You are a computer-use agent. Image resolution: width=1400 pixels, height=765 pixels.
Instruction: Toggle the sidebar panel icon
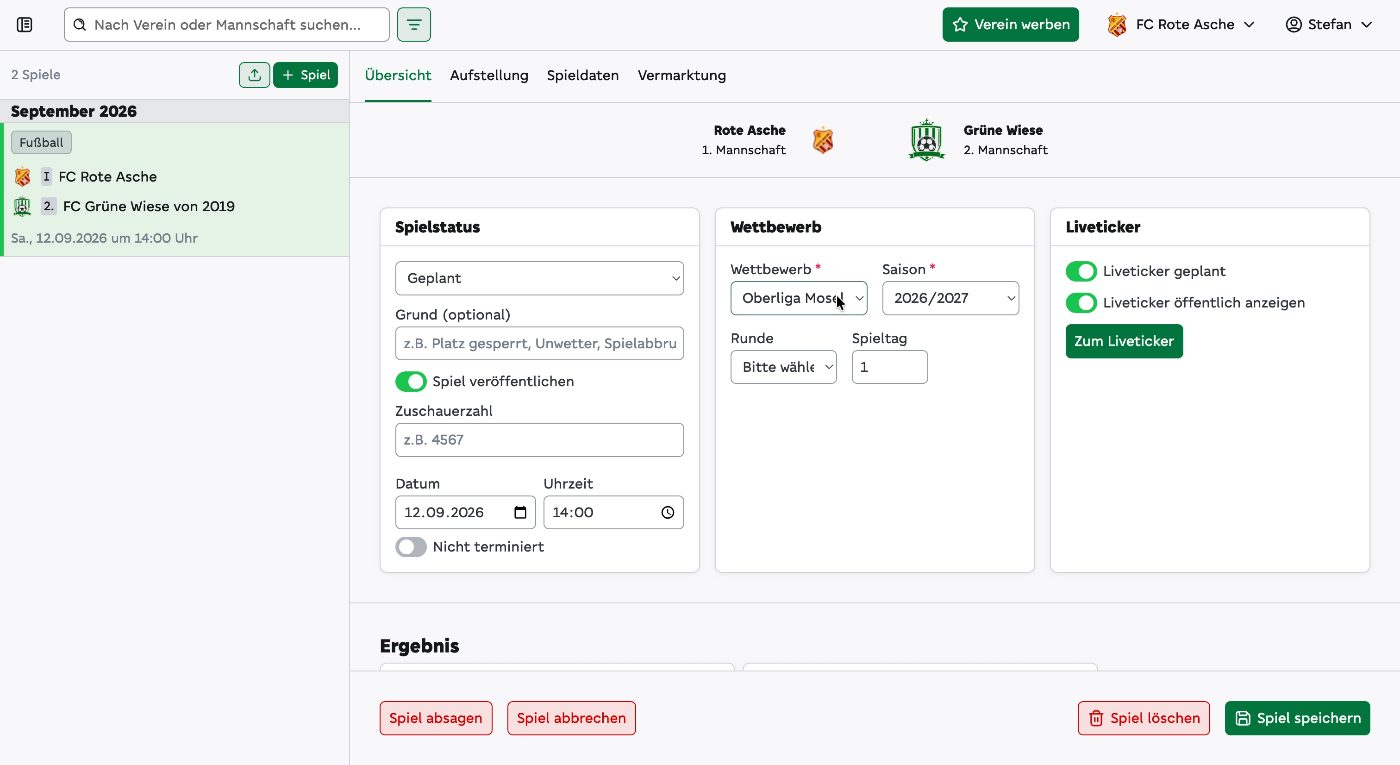pyautogui.click(x=25, y=25)
